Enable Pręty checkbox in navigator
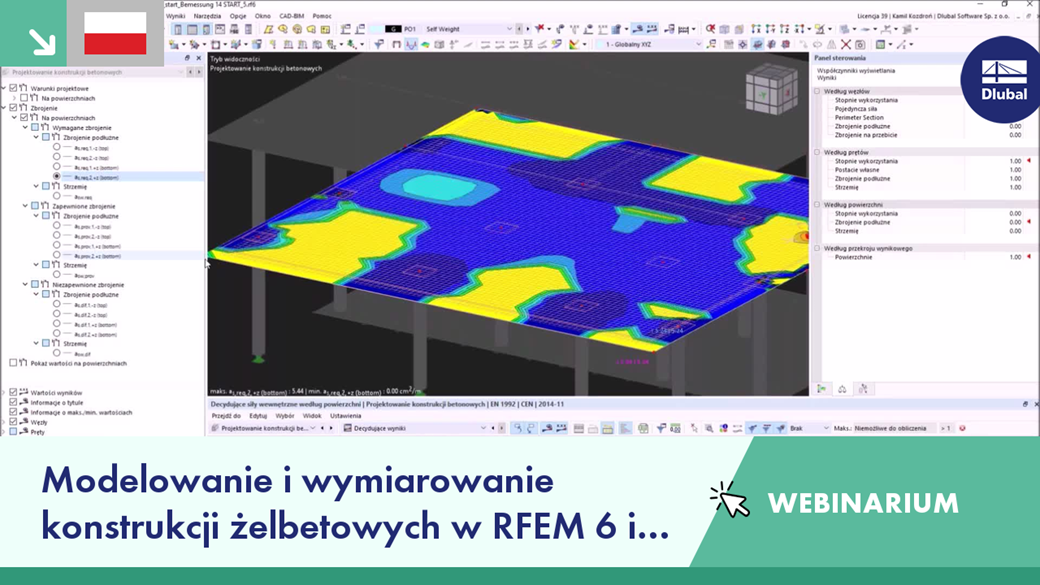Viewport: 1040px width, 585px height. tap(13, 431)
